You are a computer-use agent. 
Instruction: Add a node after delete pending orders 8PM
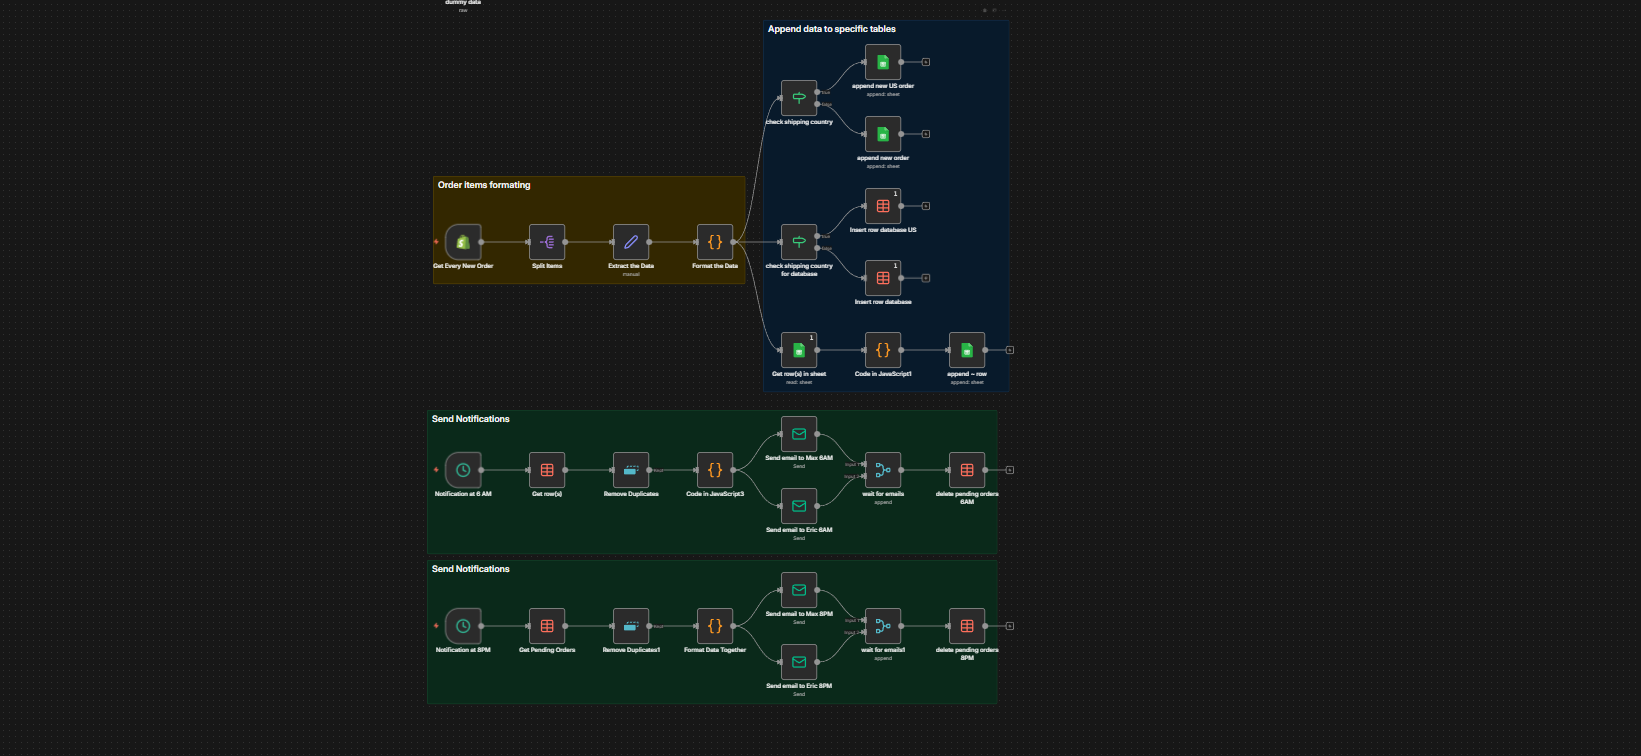[x=1010, y=626]
